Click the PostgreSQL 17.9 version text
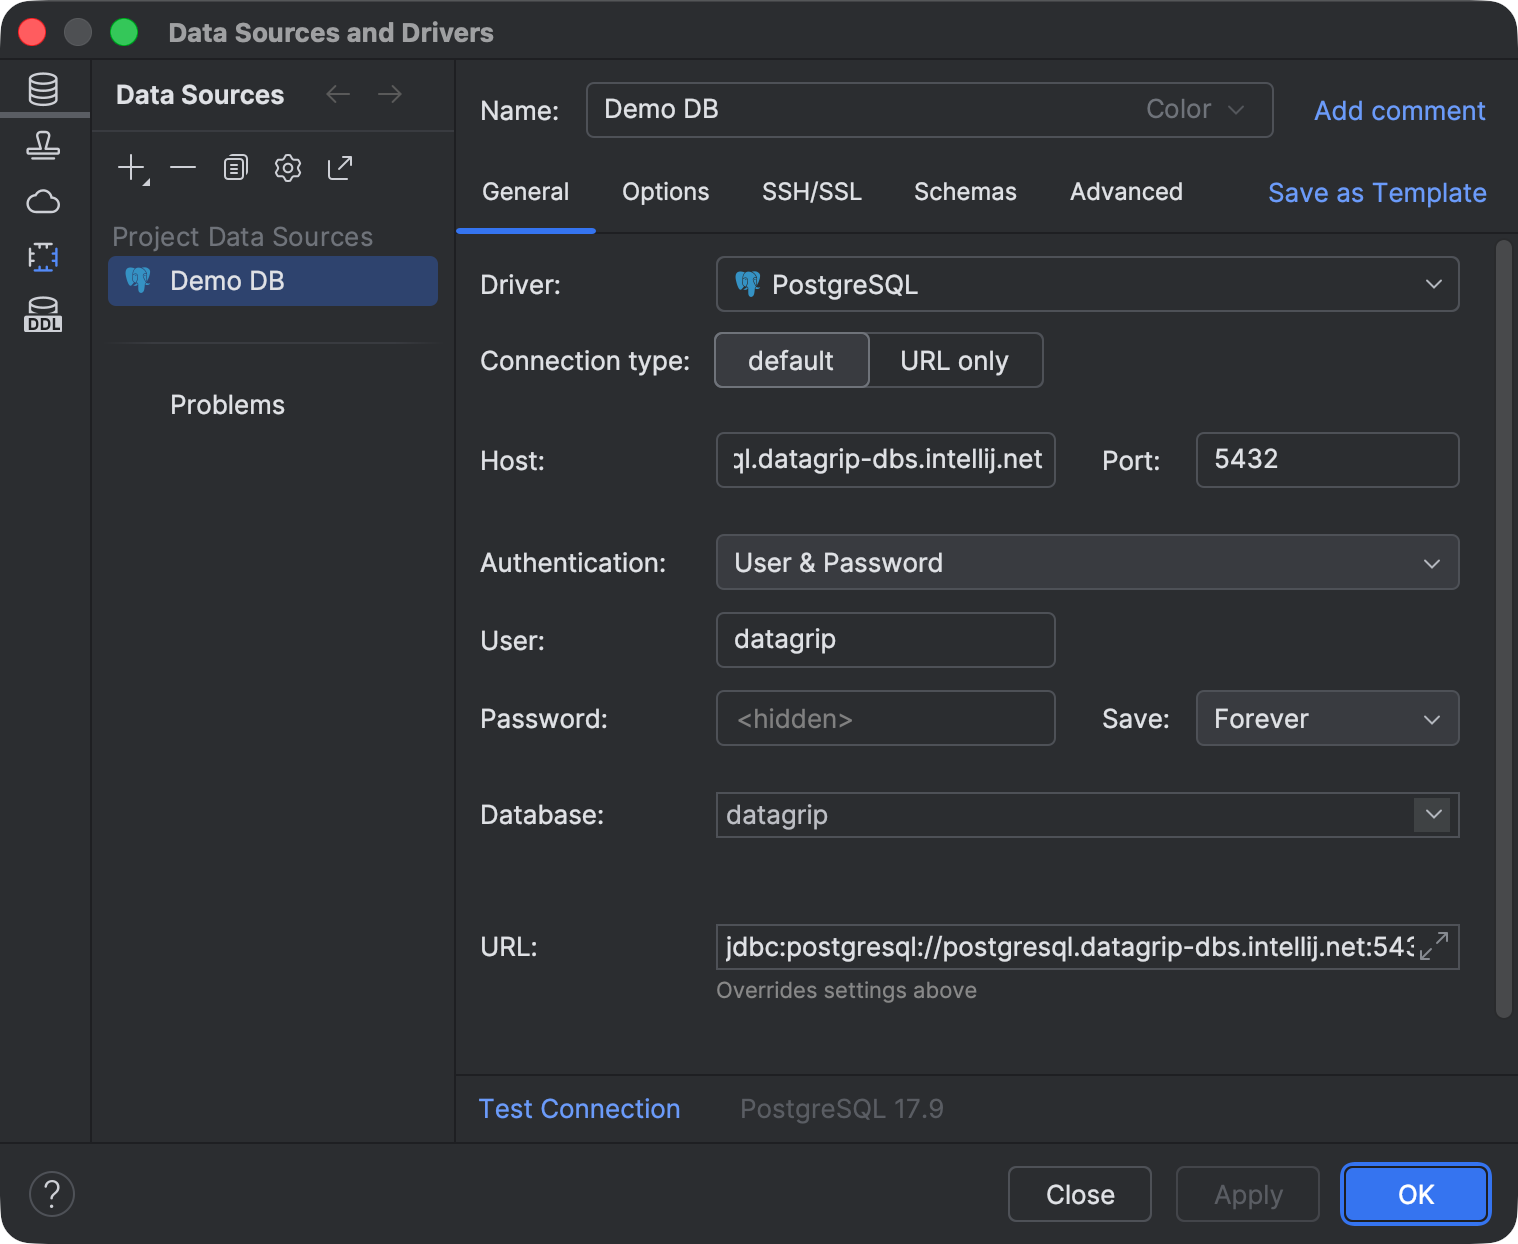Screen dimensions: 1518x1244 pyautogui.click(x=842, y=1108)
